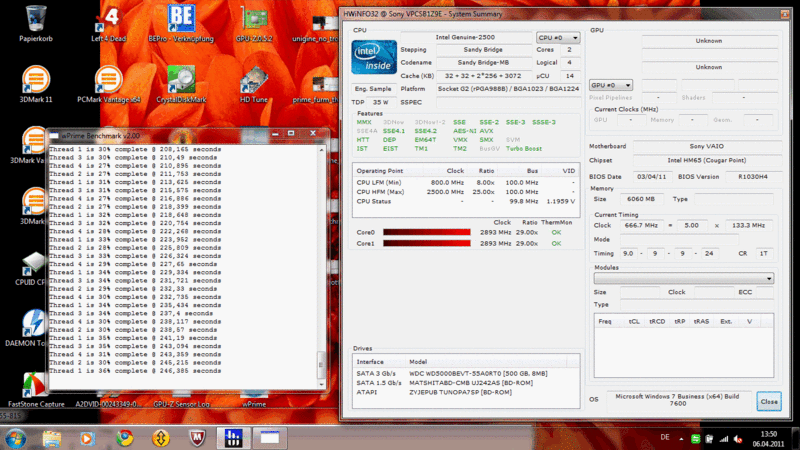Click the memory Size field 6060 MB
The width and height of the screenshot is (800, 450).
click(641, 199)
